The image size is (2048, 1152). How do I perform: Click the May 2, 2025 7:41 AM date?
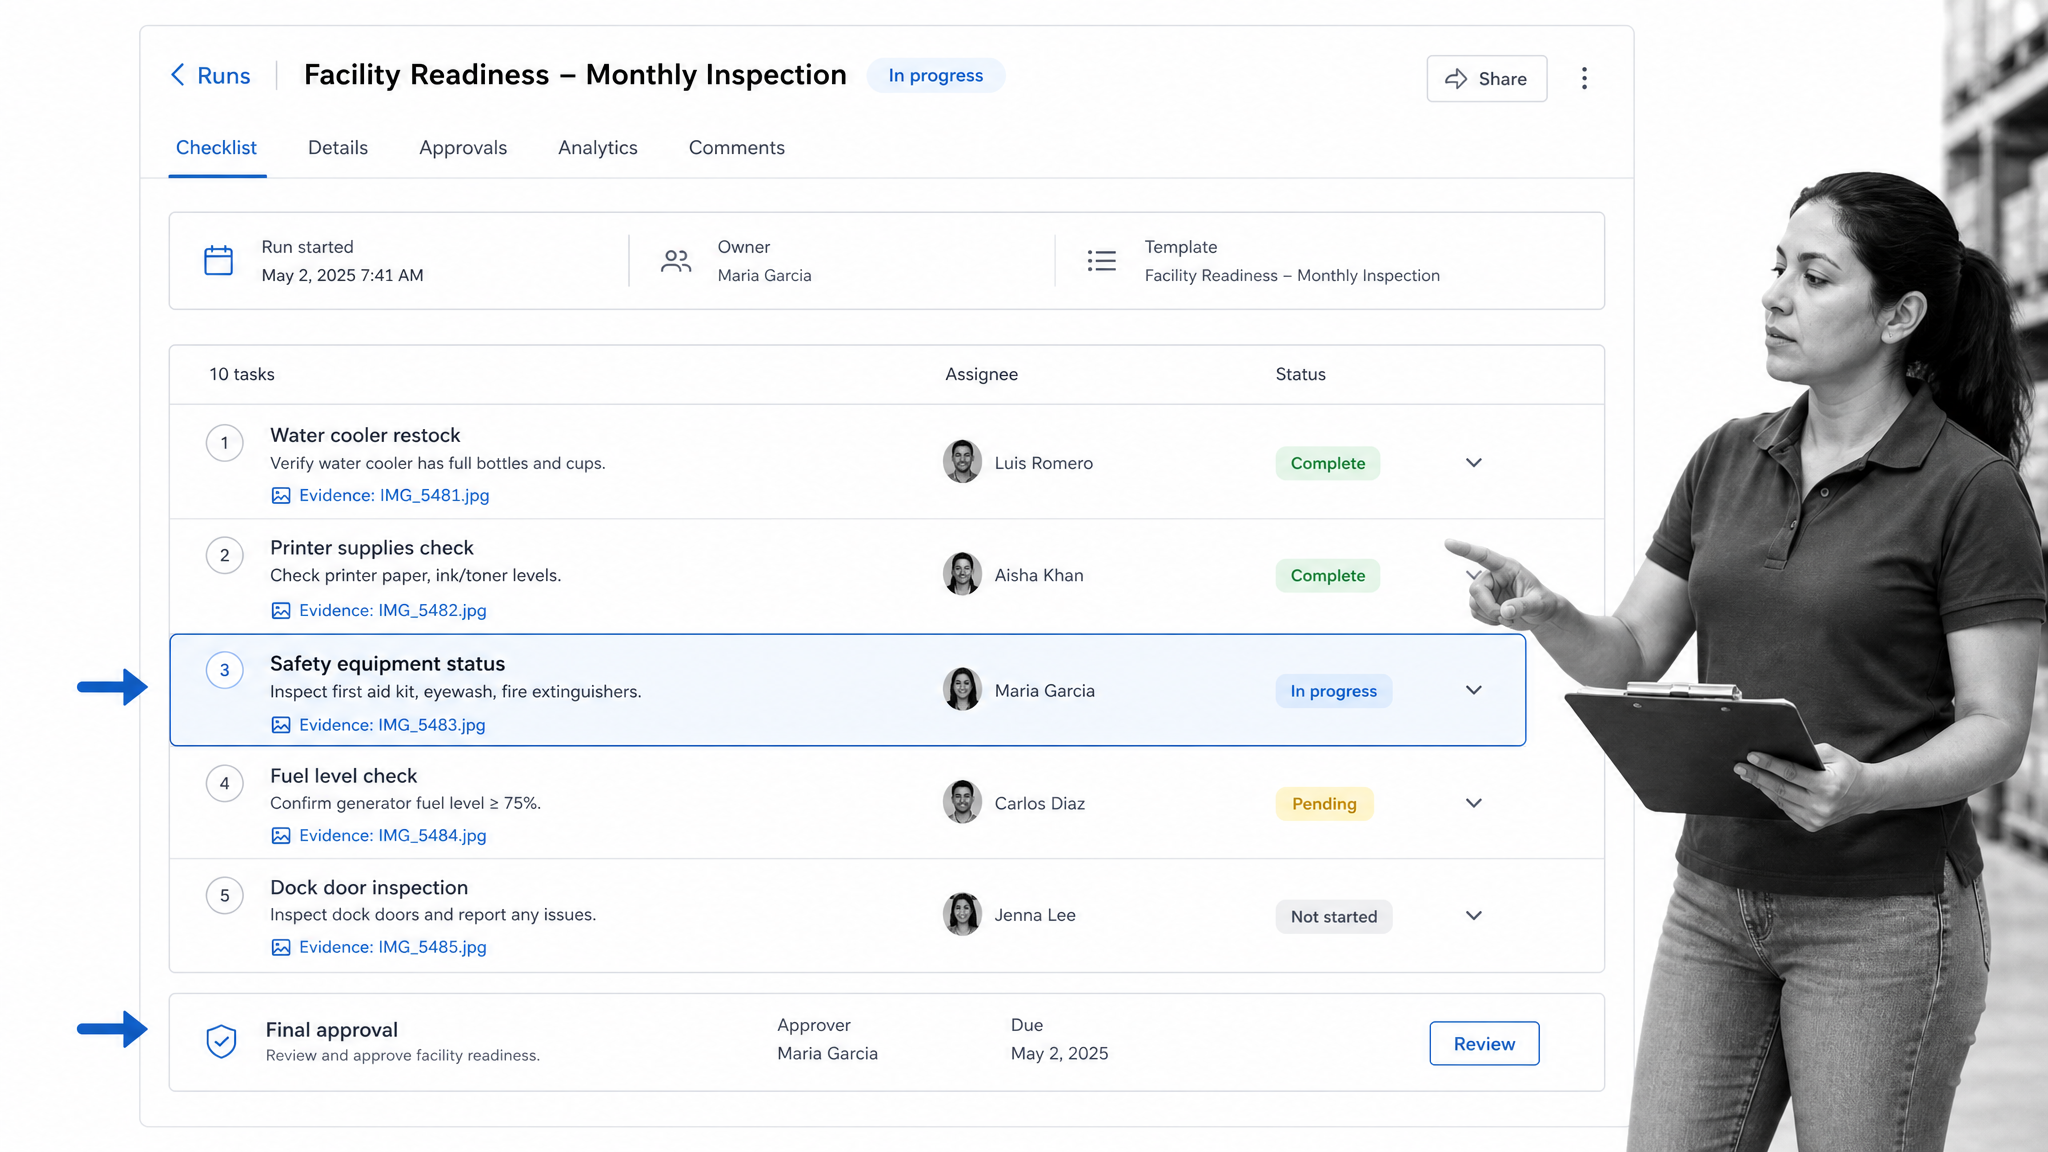tap(342, 275)
